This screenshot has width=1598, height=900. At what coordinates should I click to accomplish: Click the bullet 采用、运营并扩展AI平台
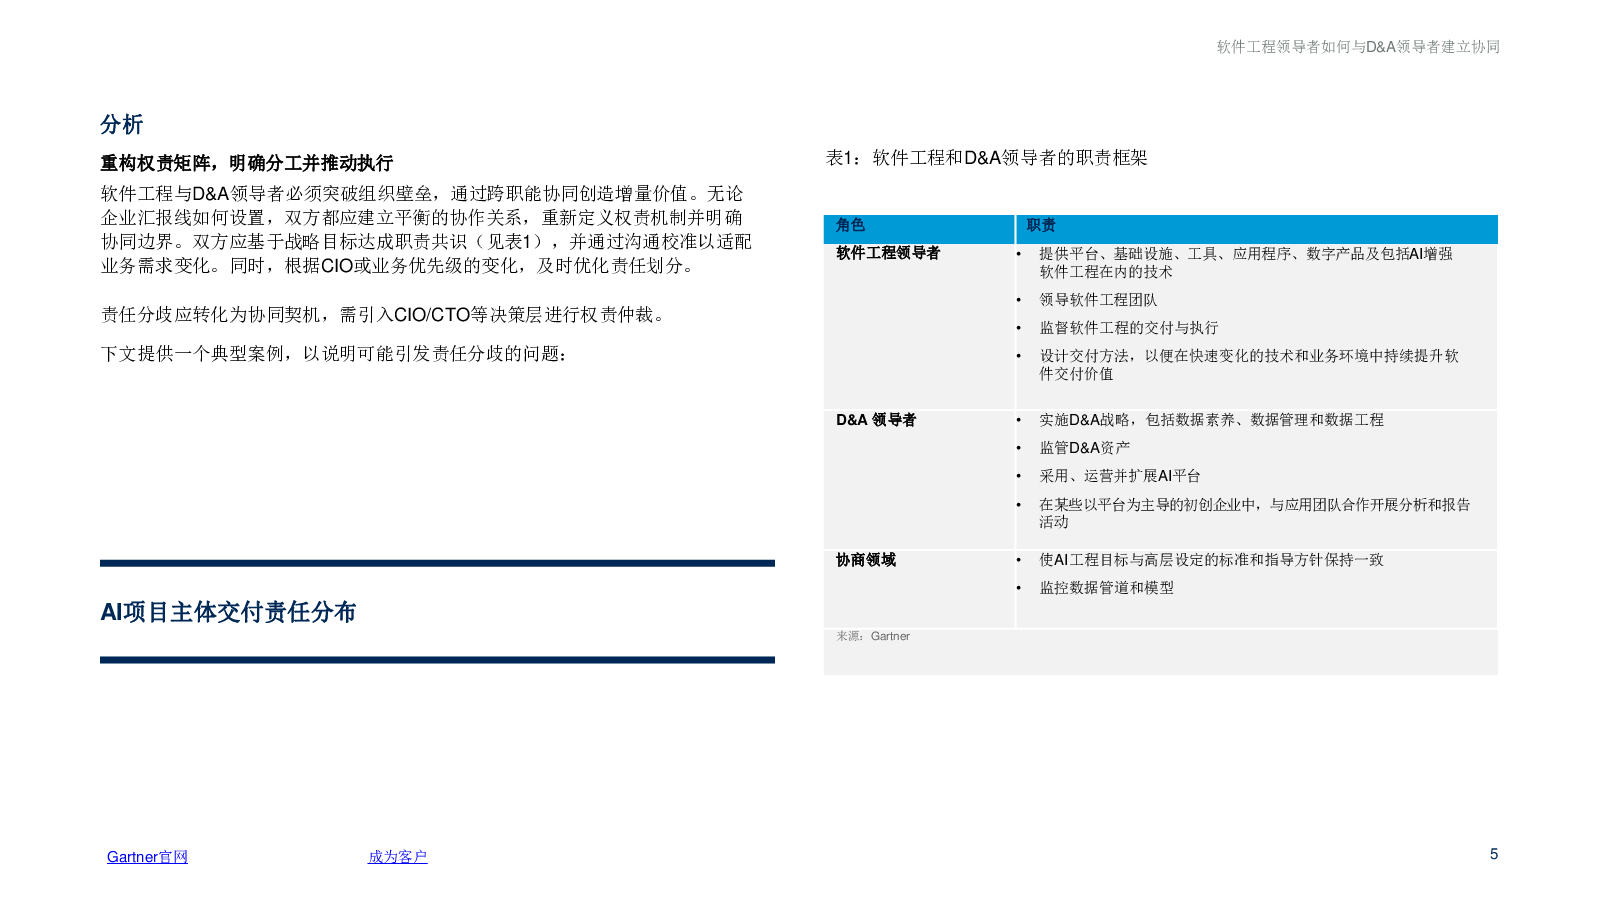(1119, 476)
